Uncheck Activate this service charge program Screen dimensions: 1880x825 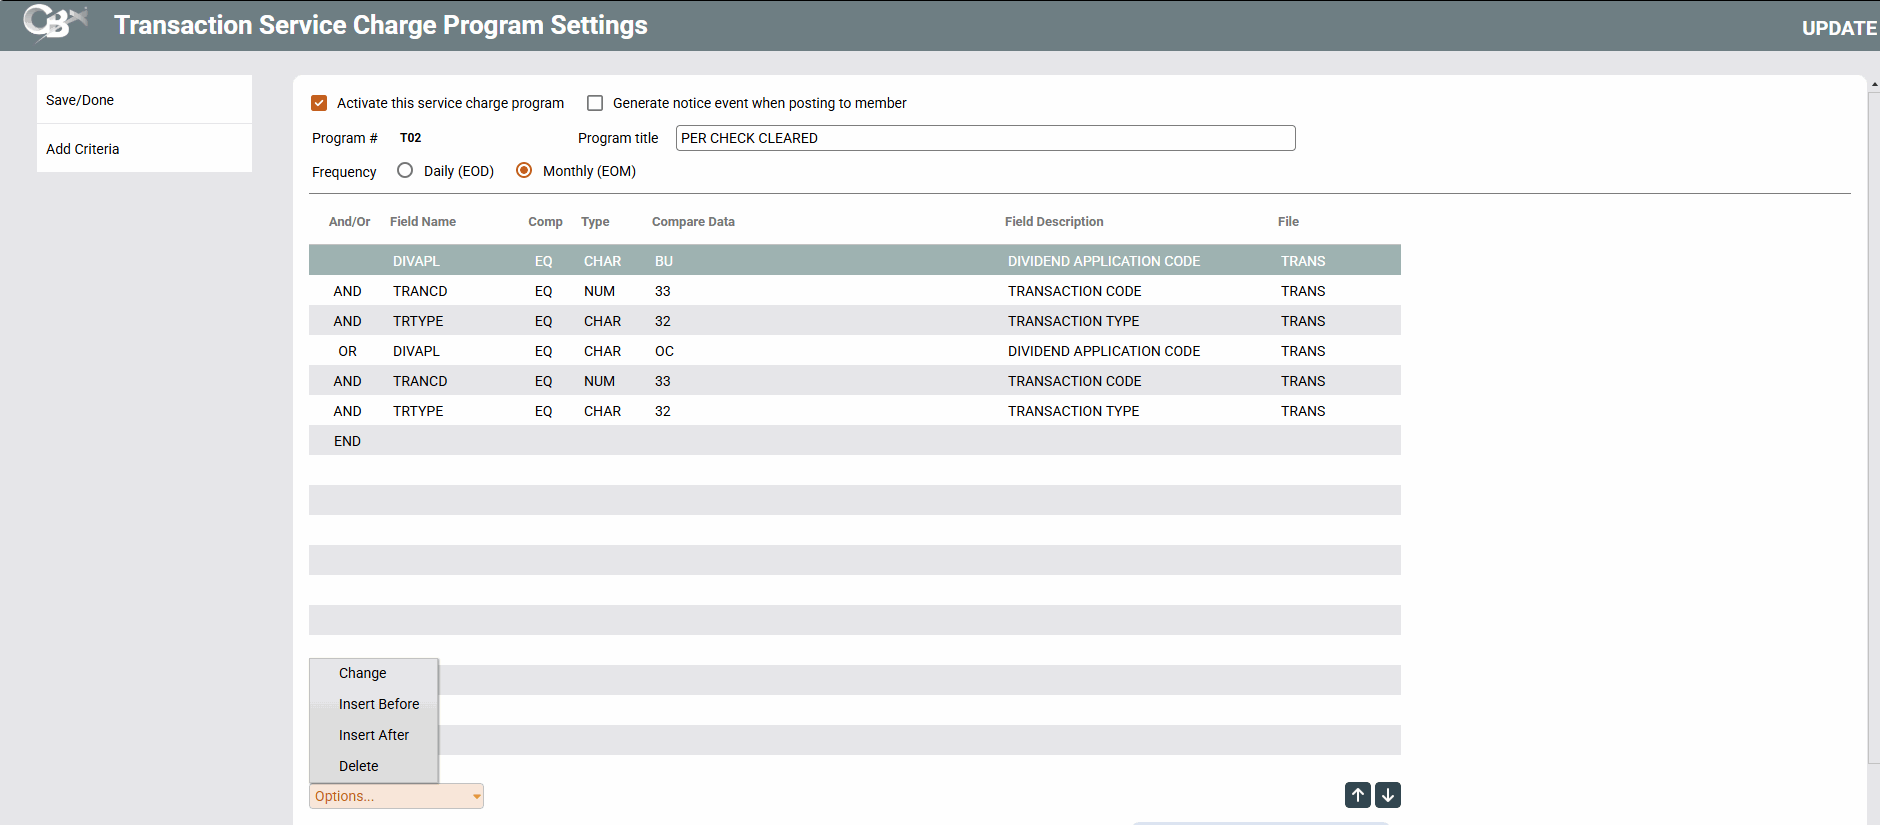319,103
